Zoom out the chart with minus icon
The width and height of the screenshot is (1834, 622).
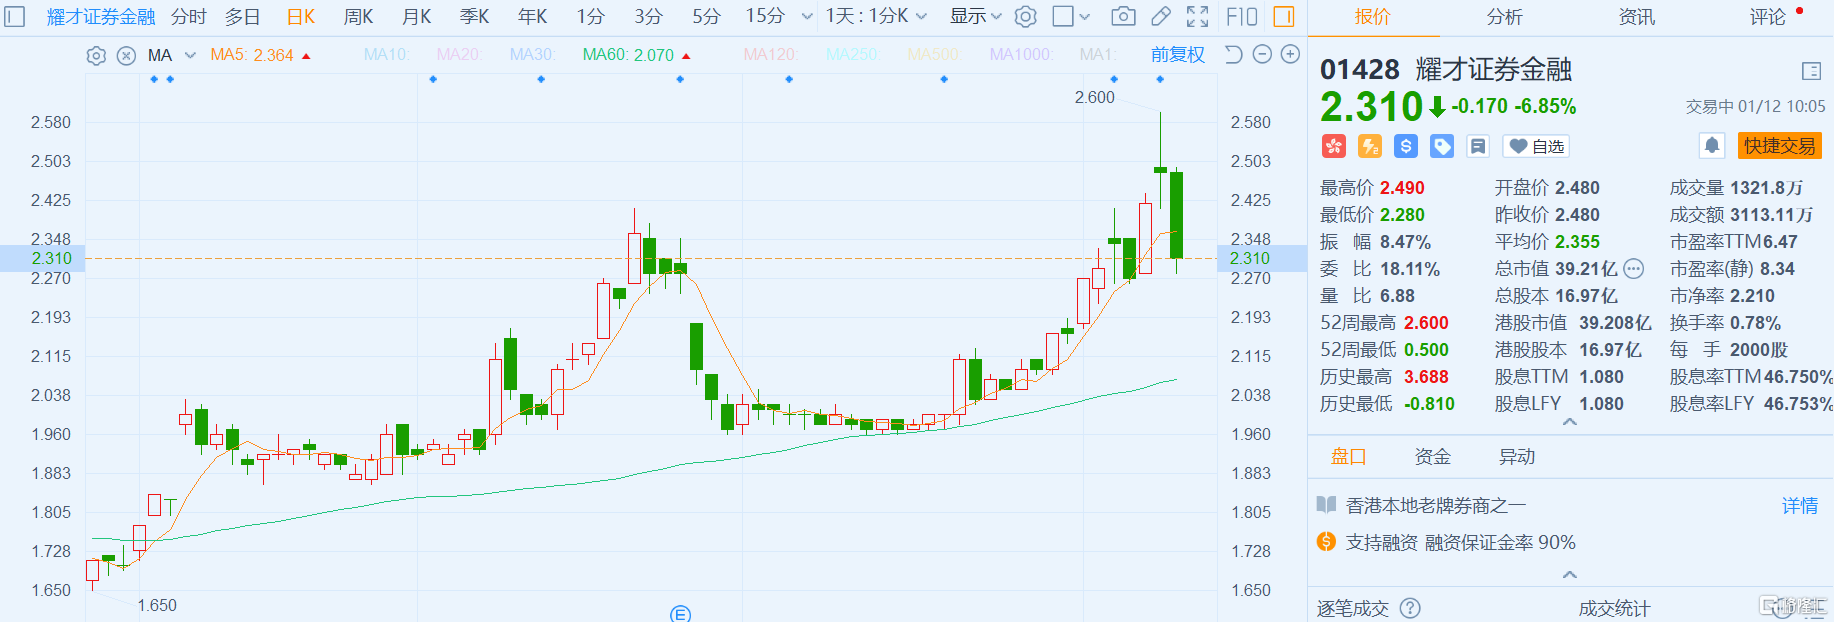[1262, 55]
